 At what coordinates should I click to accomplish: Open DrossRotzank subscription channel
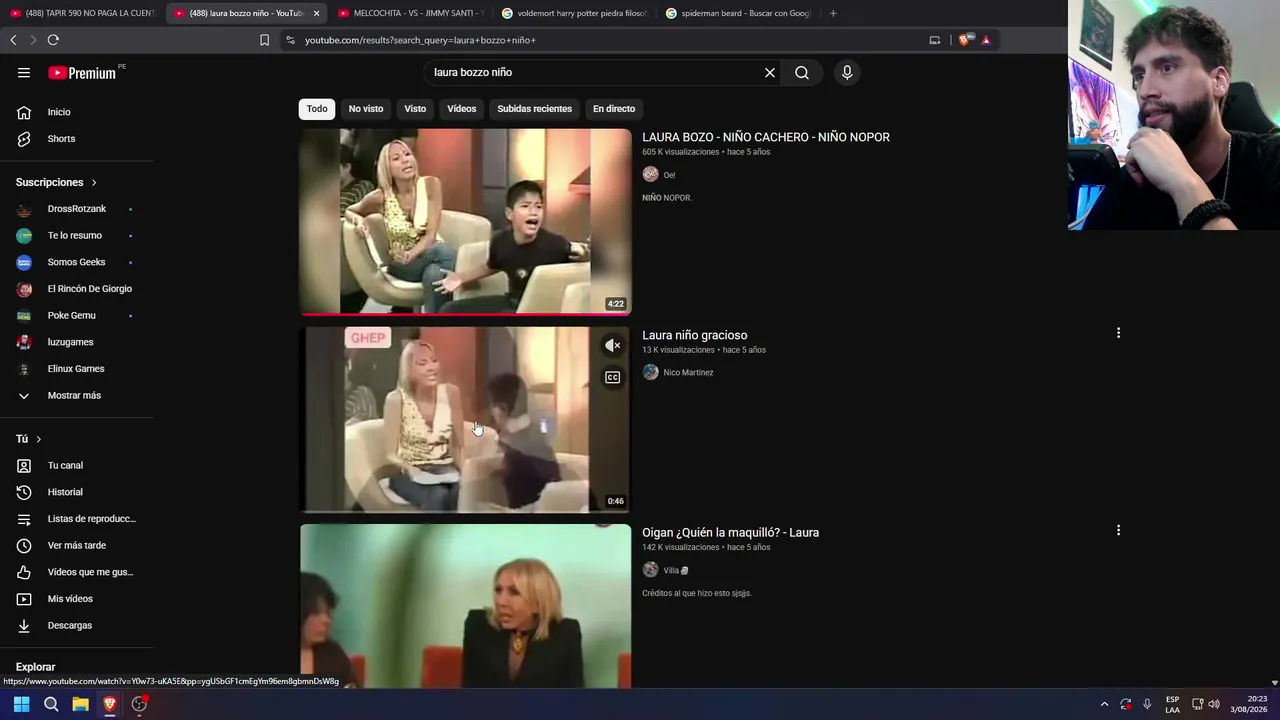77,209
